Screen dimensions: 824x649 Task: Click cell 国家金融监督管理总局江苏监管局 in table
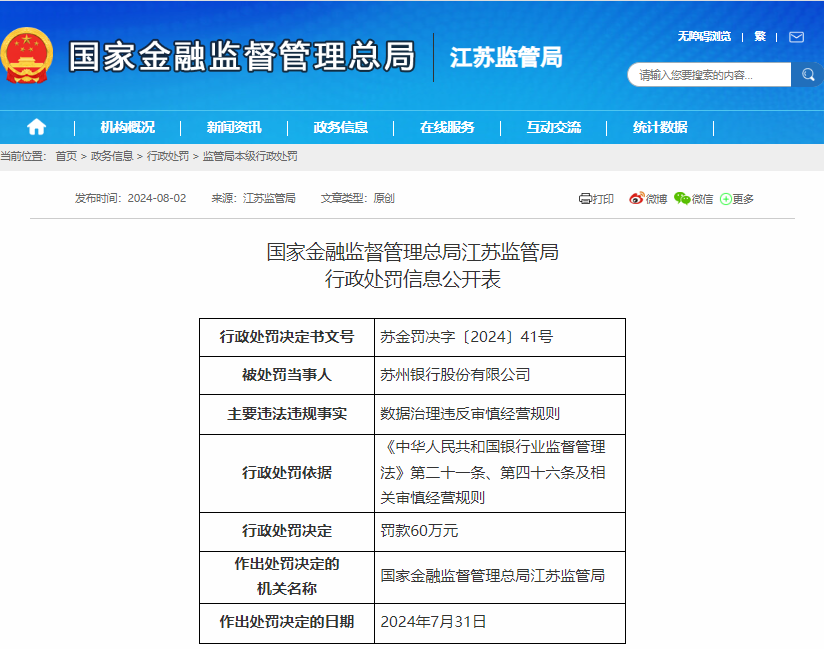pyautogui.click(x=500, y=576)
